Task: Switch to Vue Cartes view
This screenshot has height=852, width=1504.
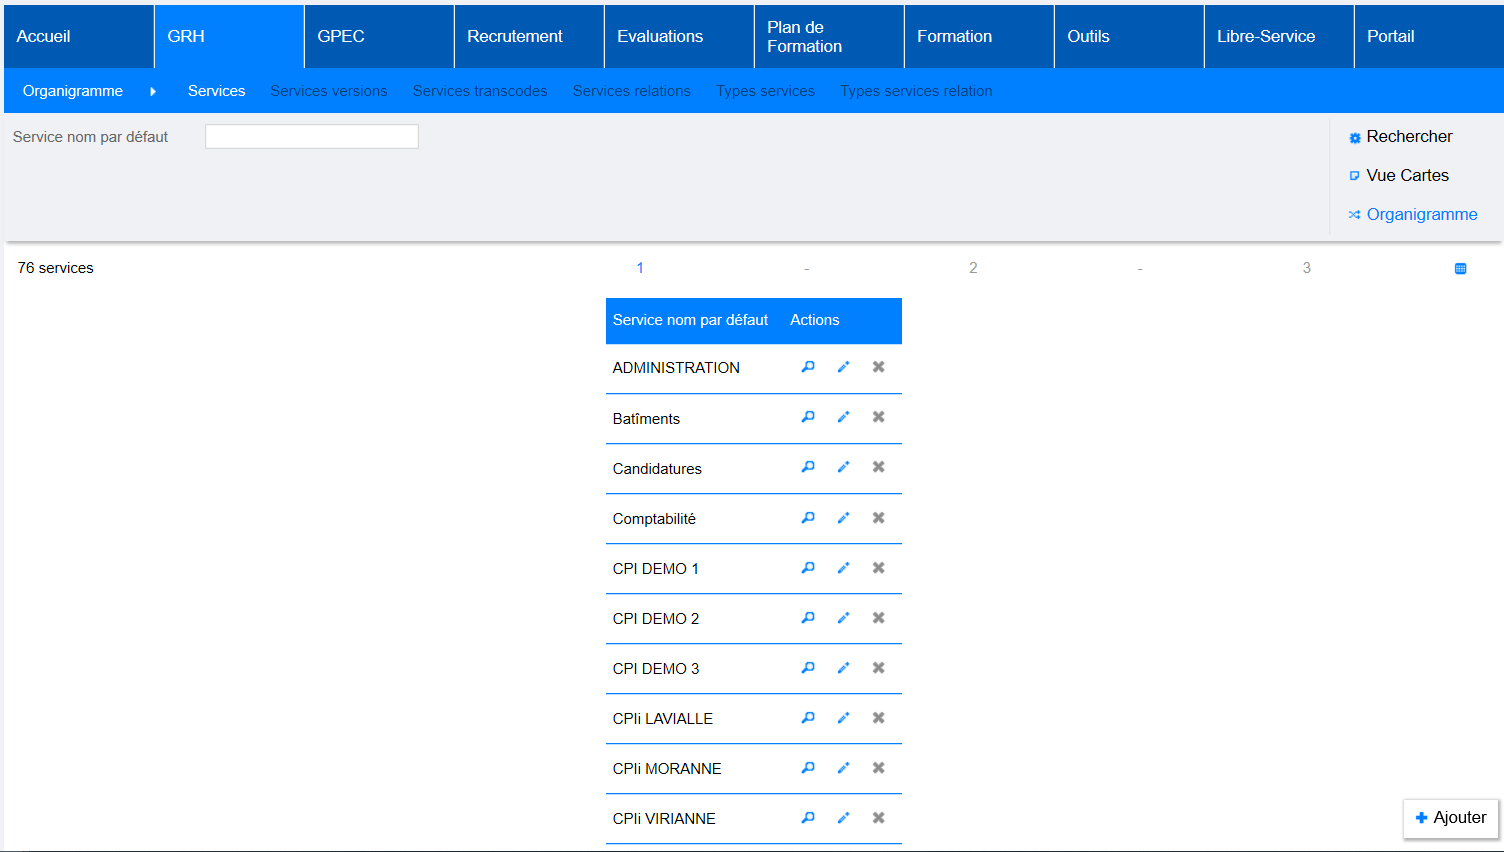Action: (x=1406, y=175)
